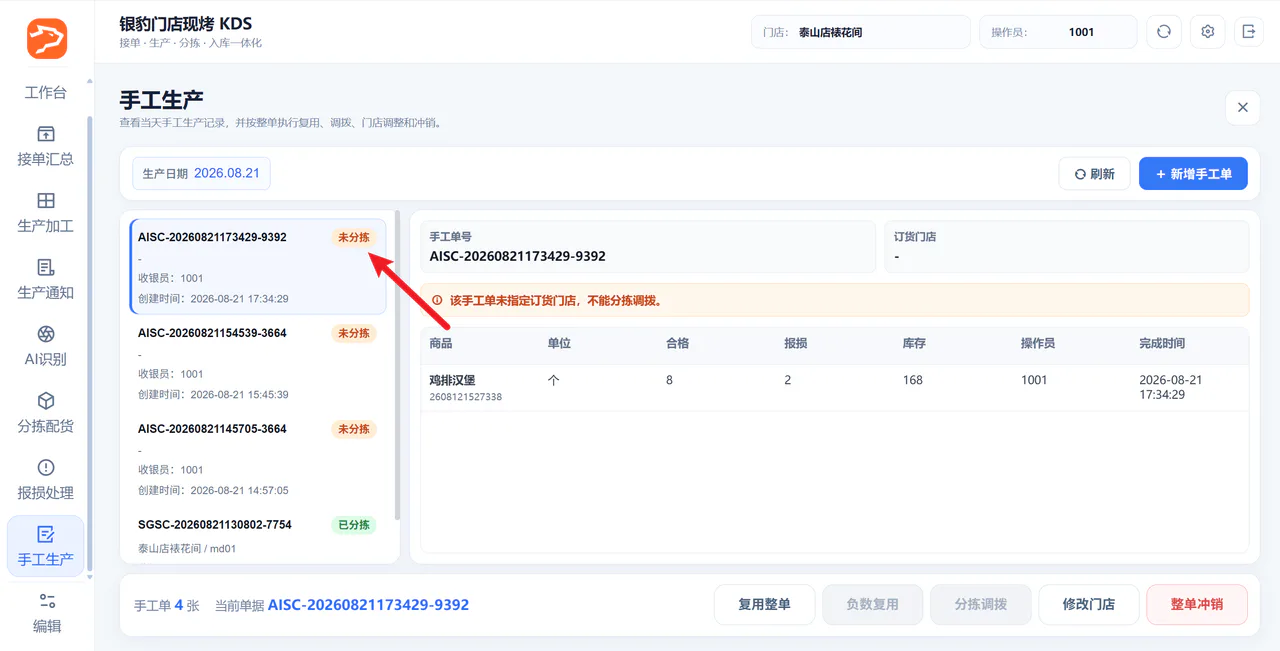Click the sidebar vertical scrollbar
This screenshot has height=651, width=1280.
[x=89, y=345]
